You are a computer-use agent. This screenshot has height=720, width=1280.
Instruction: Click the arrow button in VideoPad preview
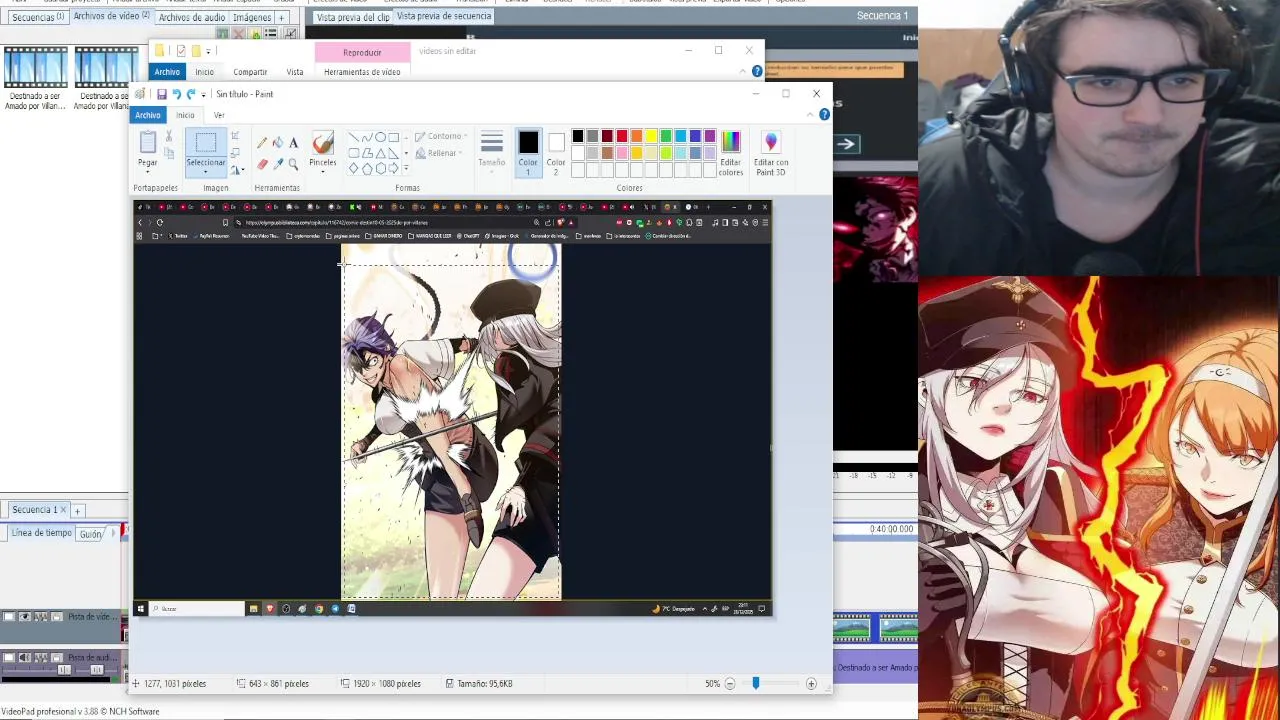click(x=846, y=144)
